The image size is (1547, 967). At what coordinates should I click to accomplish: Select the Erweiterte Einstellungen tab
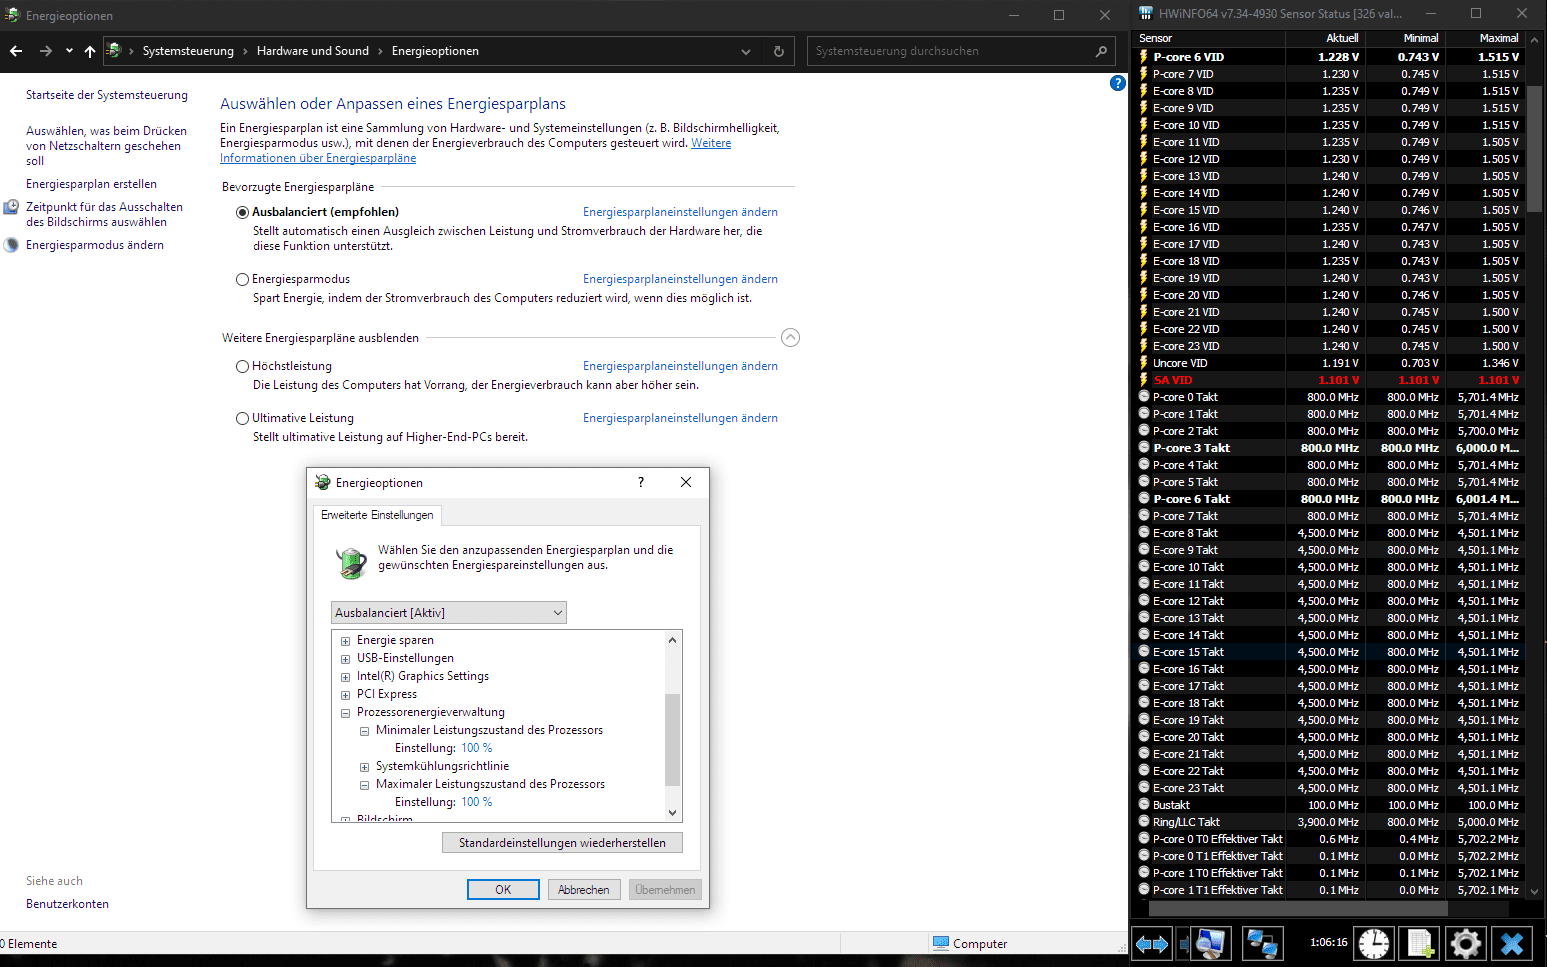(377, 515)
